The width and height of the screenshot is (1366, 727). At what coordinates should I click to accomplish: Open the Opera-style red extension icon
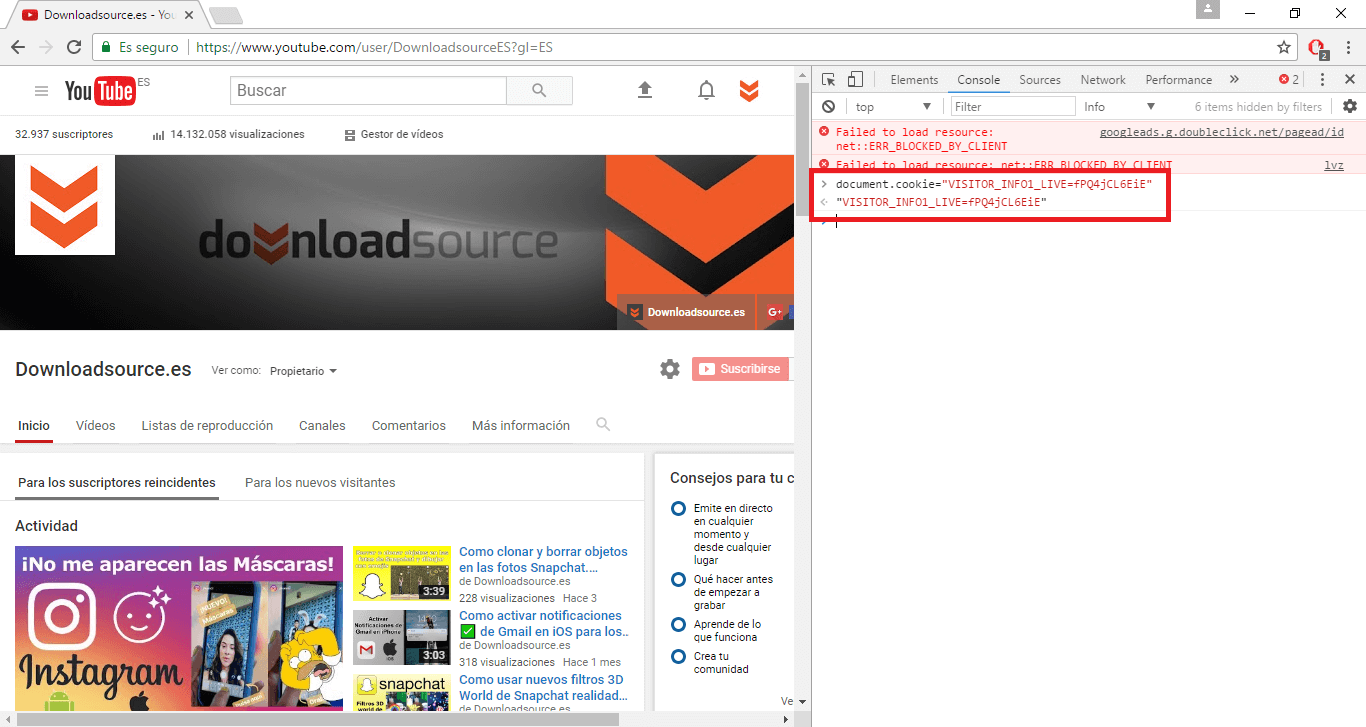point(1317,48)
